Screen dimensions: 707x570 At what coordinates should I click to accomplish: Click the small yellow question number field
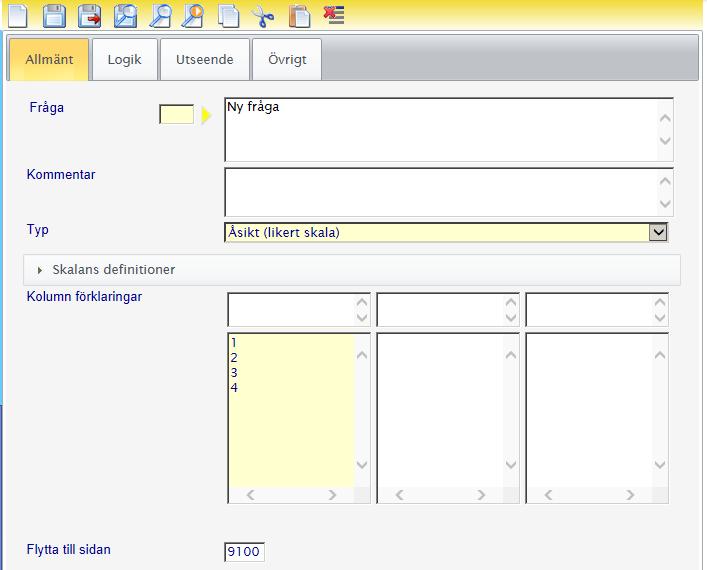177,114
